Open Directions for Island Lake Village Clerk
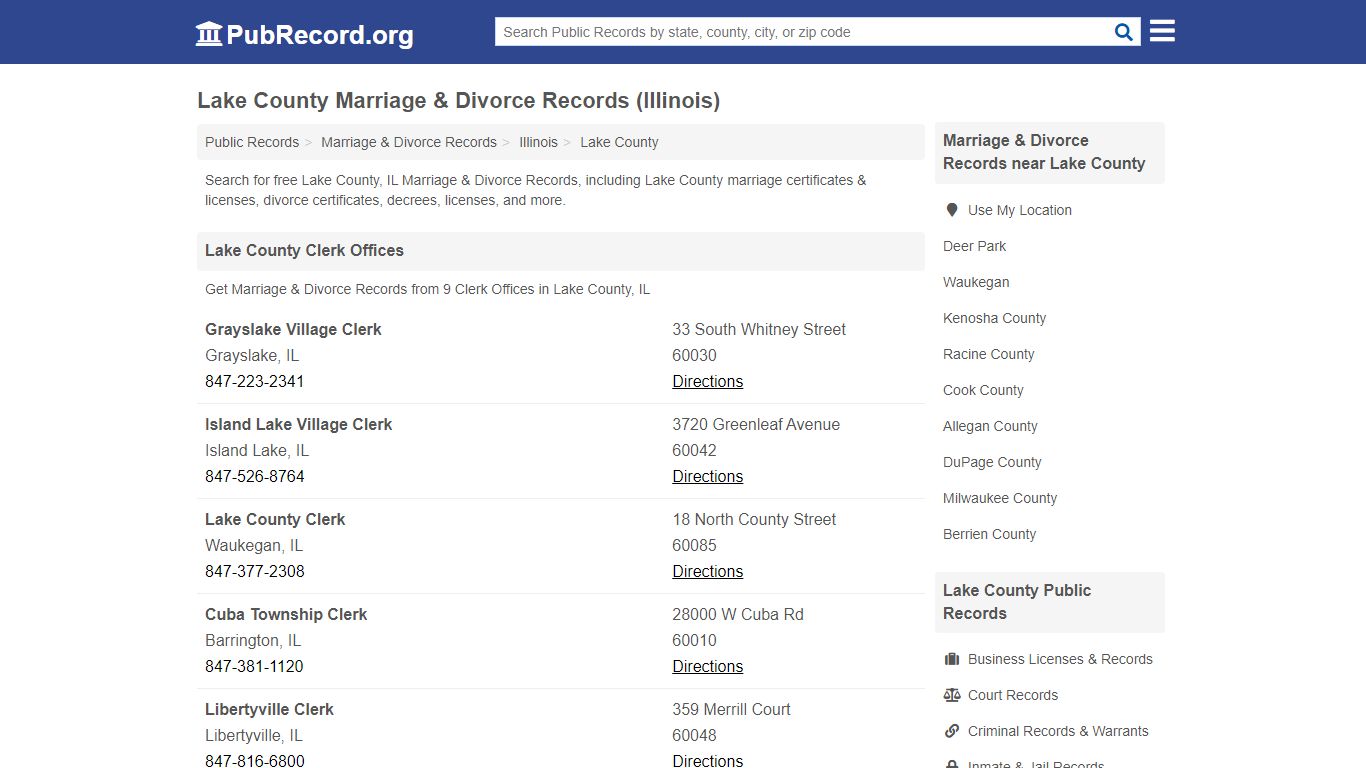This screenshot has width=1366, height=768. tap(707, 476)
